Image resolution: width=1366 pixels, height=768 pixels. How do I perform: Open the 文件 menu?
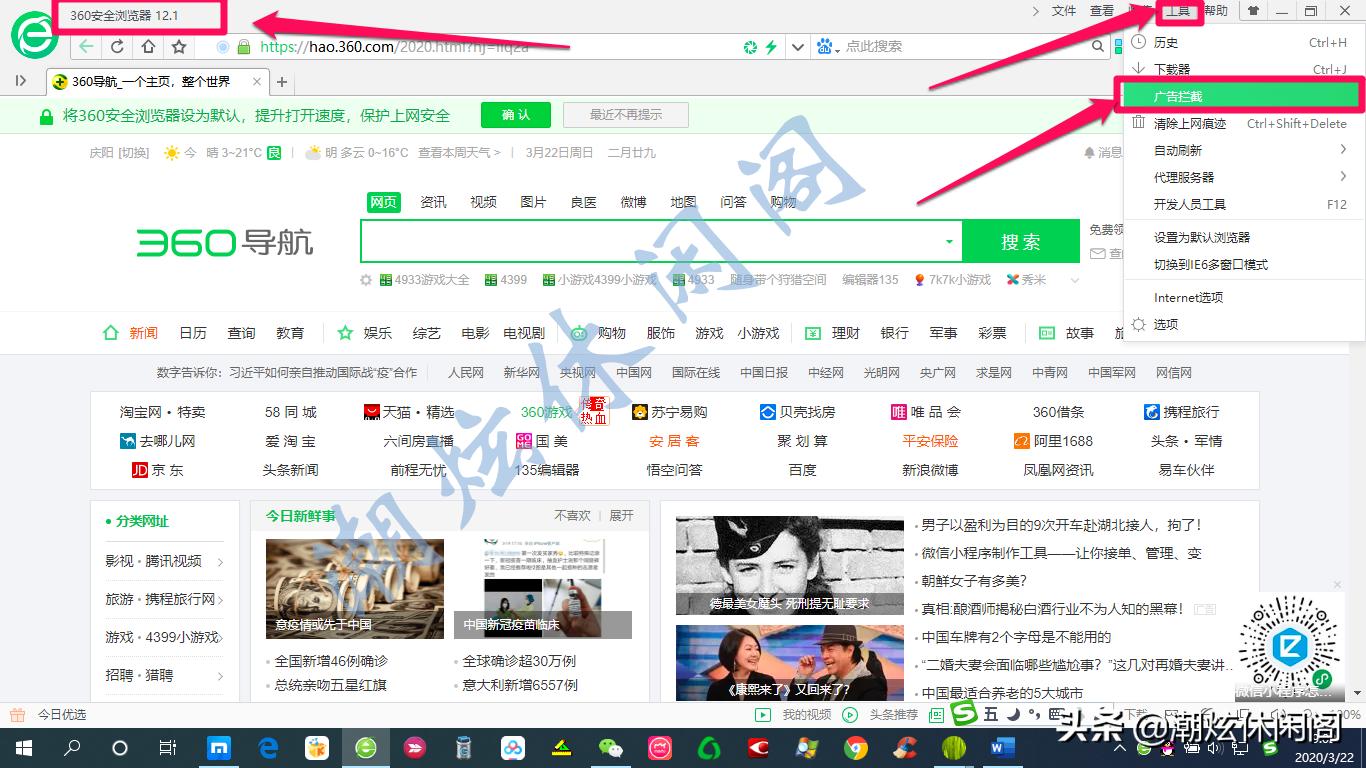coord(1064,11)
